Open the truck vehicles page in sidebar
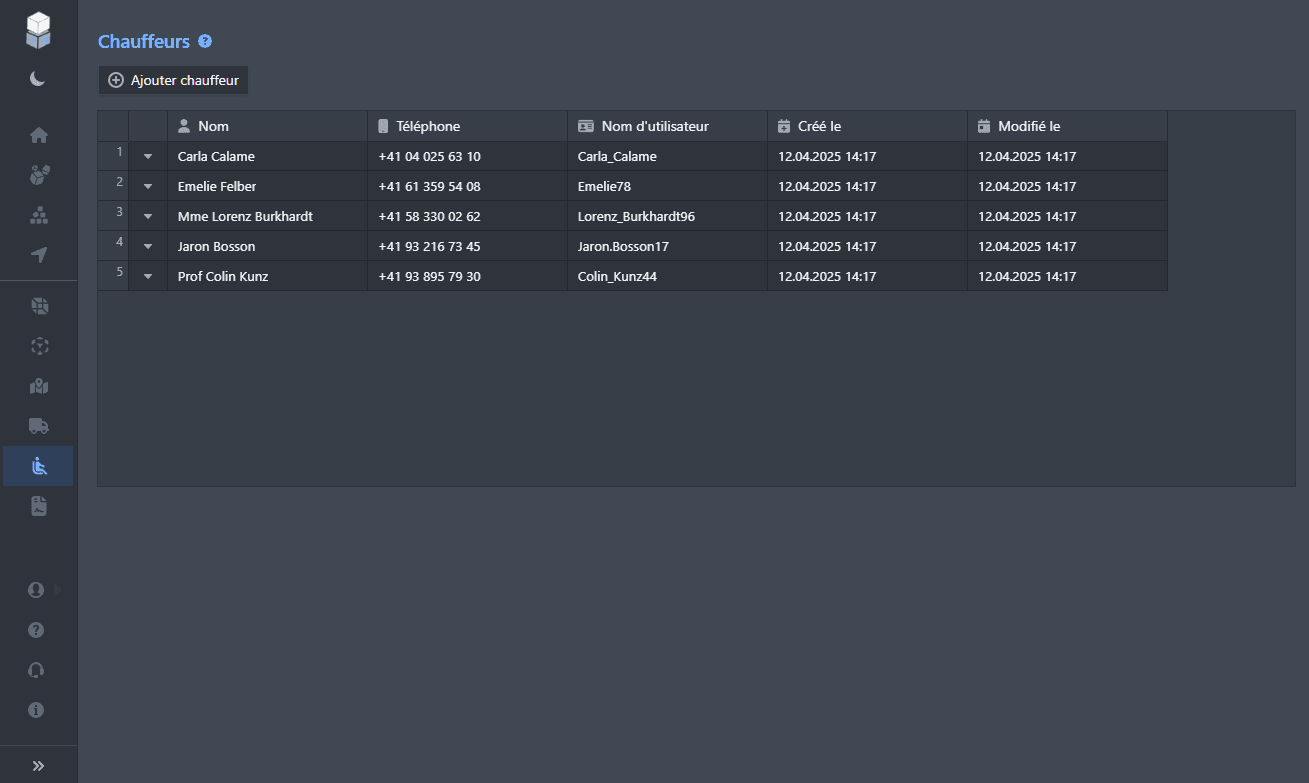Viewport: 1309px width, 783px height. pos(39,426)
